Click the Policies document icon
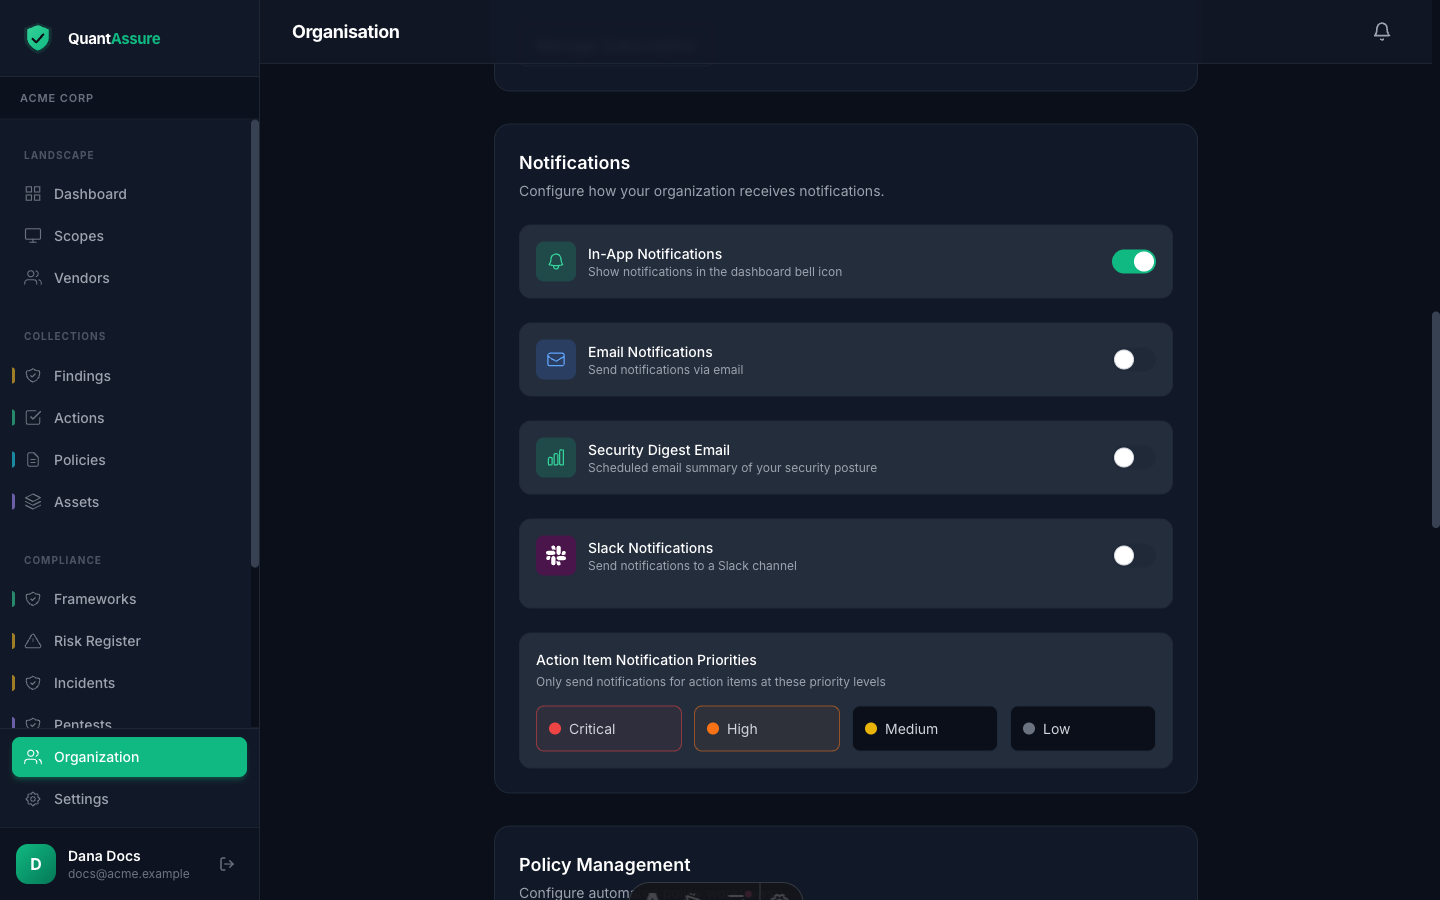This screenshot has width=1440, height=900. (33, 459)
